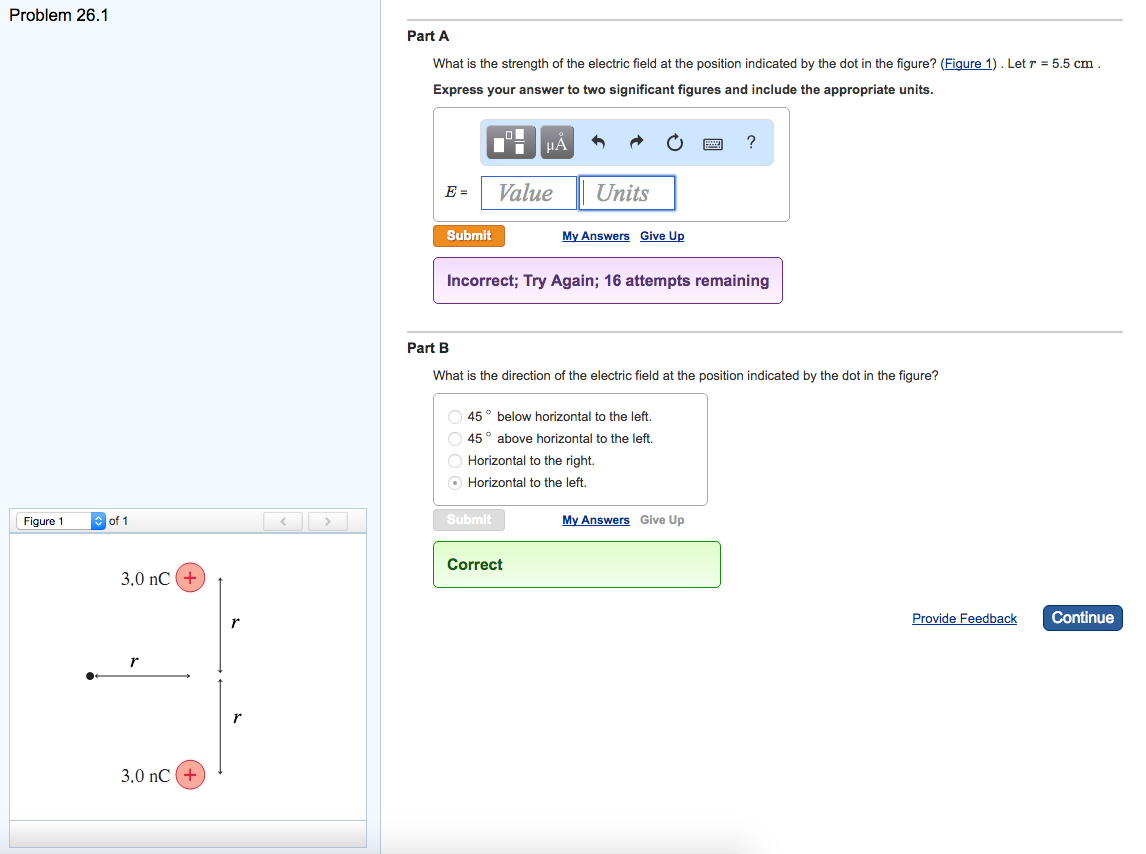Open My Answers for Part A
1146x854 pixels.
(x=596, y=235)
